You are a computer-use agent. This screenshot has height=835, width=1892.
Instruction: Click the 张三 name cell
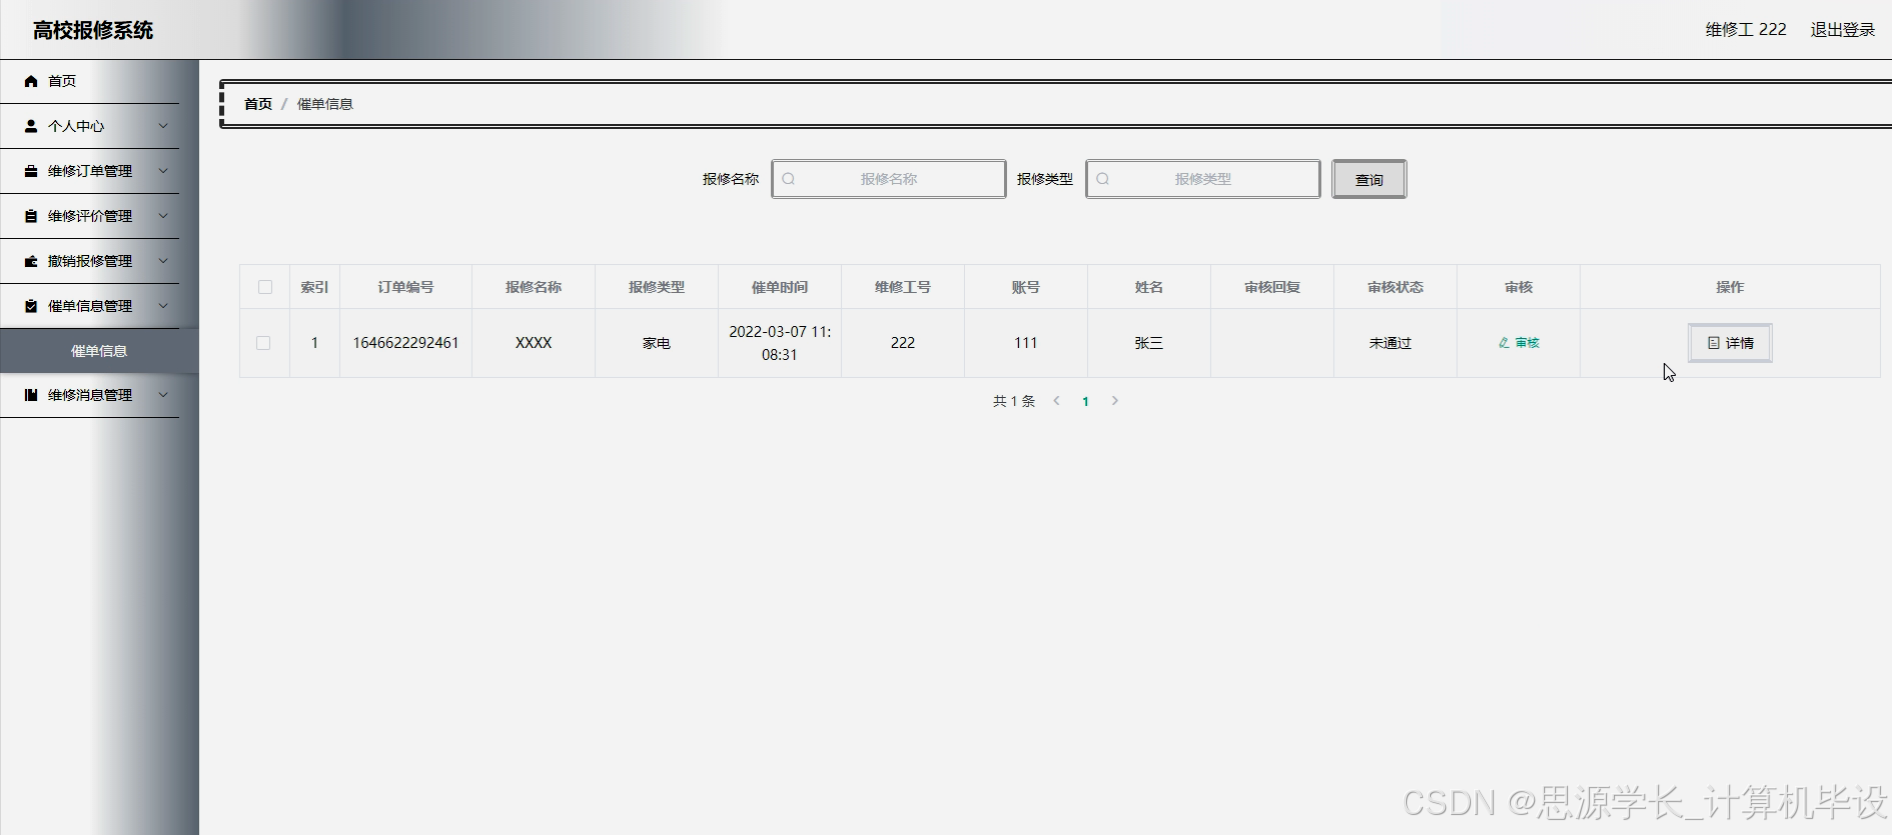[x=1149, y=343]
